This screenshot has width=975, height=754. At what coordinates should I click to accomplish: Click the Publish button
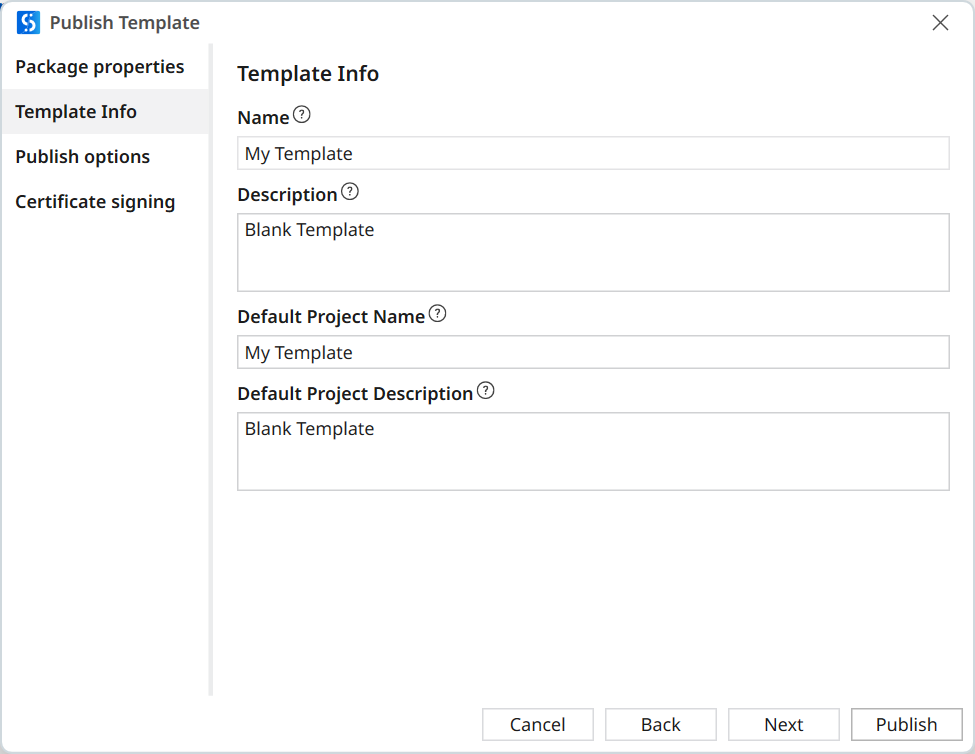pos(906,725)
